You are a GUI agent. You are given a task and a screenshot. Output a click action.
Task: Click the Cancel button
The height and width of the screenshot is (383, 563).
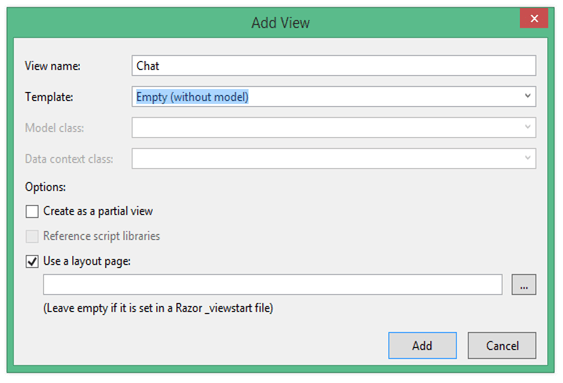click(x=502, y=345)
